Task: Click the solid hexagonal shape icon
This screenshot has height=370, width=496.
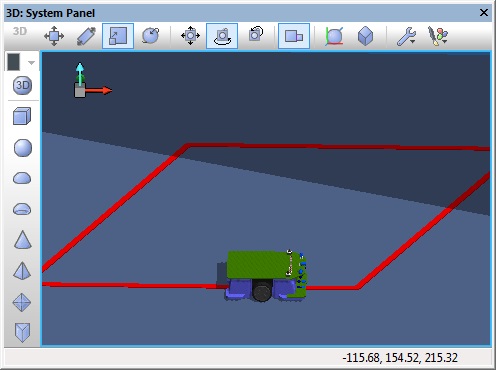Action: point(365,36)
